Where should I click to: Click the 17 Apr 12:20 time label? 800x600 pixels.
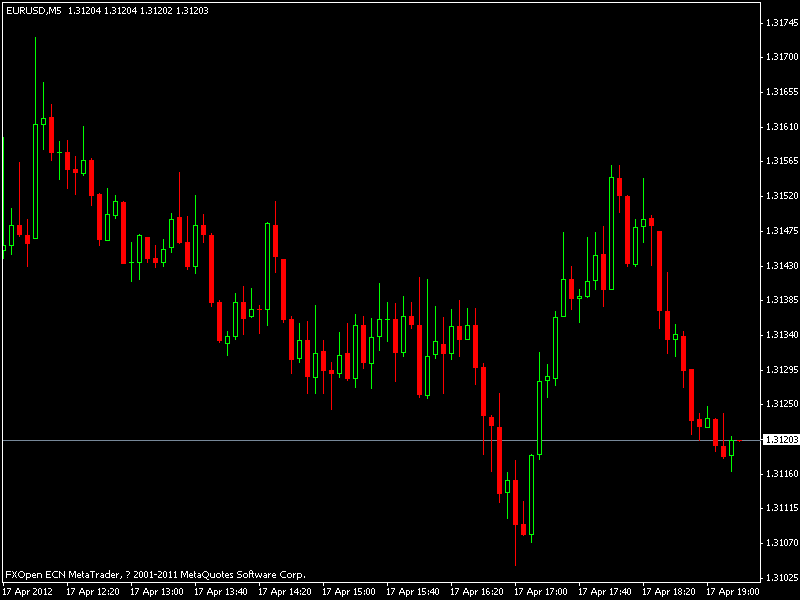tap(92, 591)
